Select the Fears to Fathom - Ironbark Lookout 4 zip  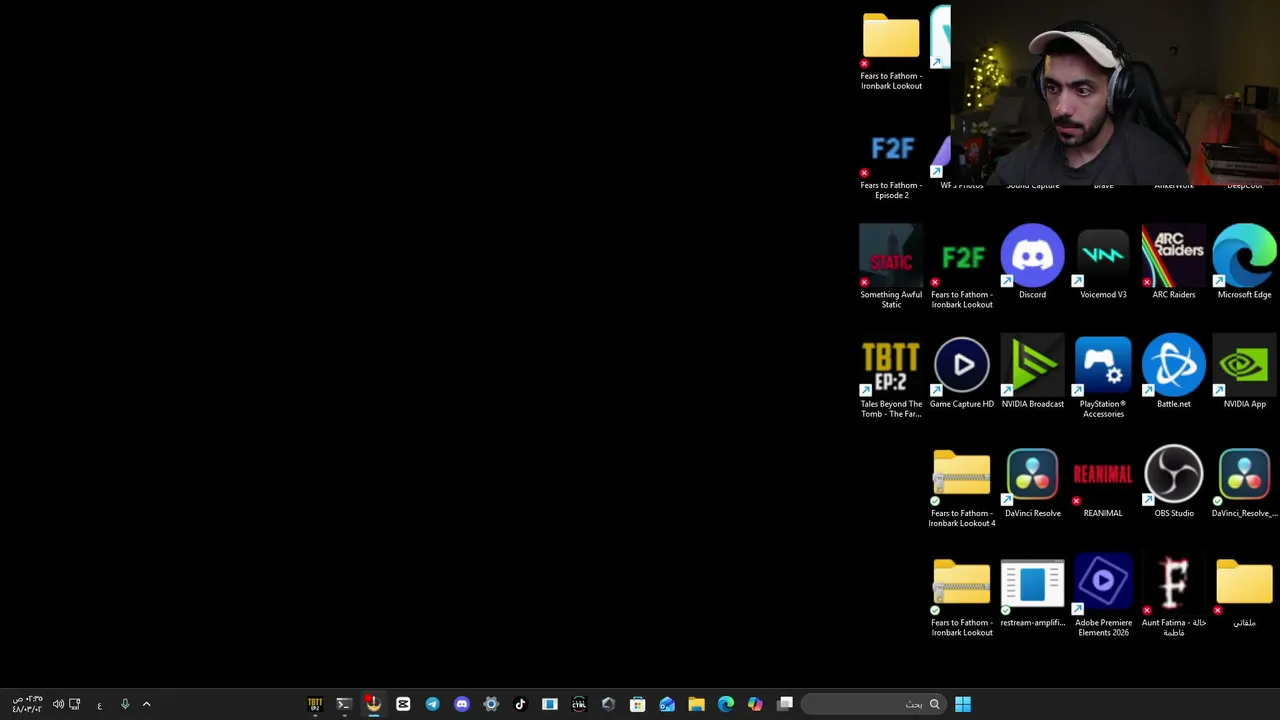[x=962, y=487]
